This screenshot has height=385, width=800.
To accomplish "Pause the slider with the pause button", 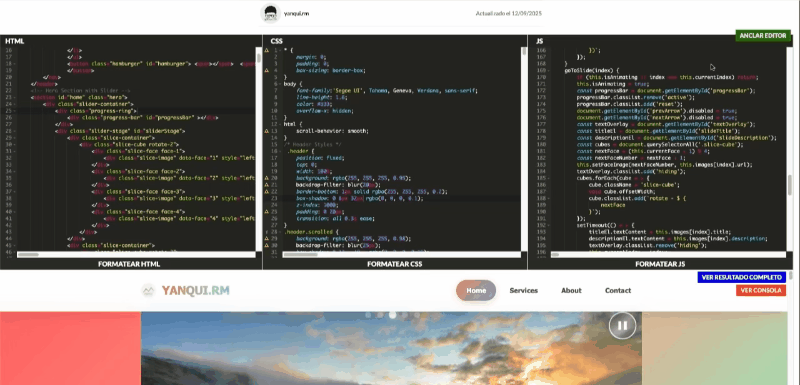I will (x=622, y=325).
